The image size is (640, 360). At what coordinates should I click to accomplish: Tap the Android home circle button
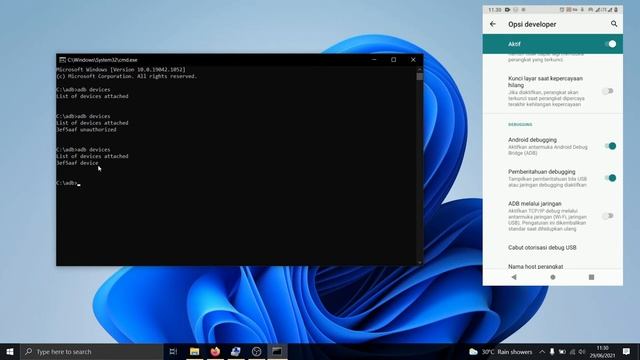(x=553, y=277)
